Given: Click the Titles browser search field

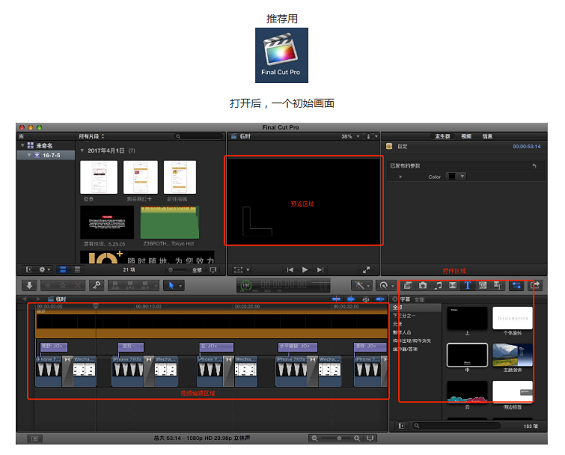Looking at the screenshot, I should [456, 426].
